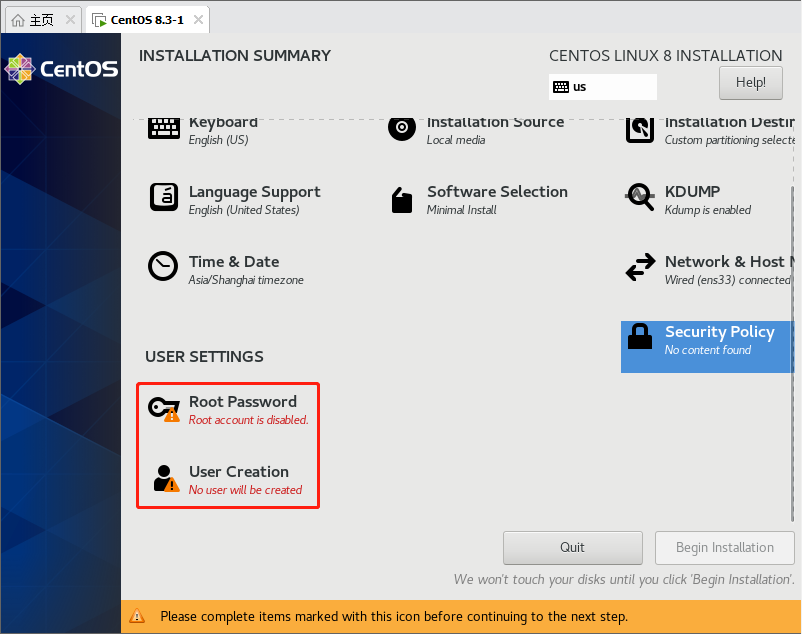Click the Language Support icon
802x634 pixels.
[164, 197]
